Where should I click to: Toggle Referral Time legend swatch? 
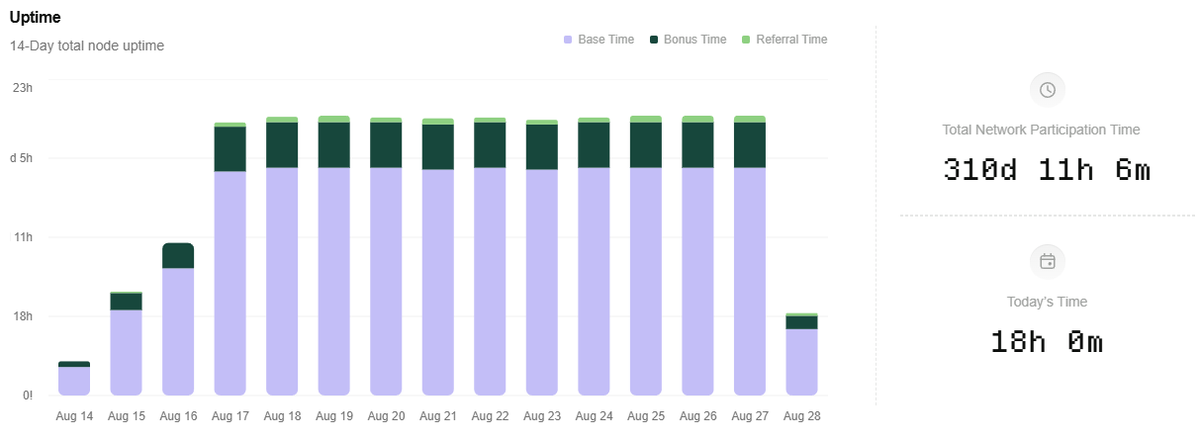pyautogui.click(x=746, y=40)
